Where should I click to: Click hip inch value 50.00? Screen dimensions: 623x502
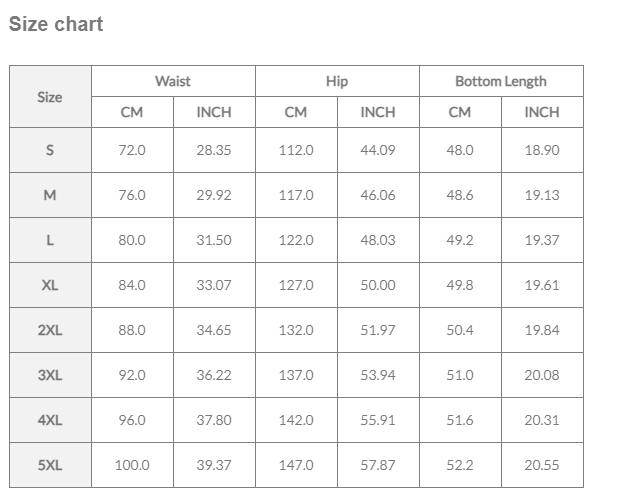pyautogui.click(x=378, y=285)
